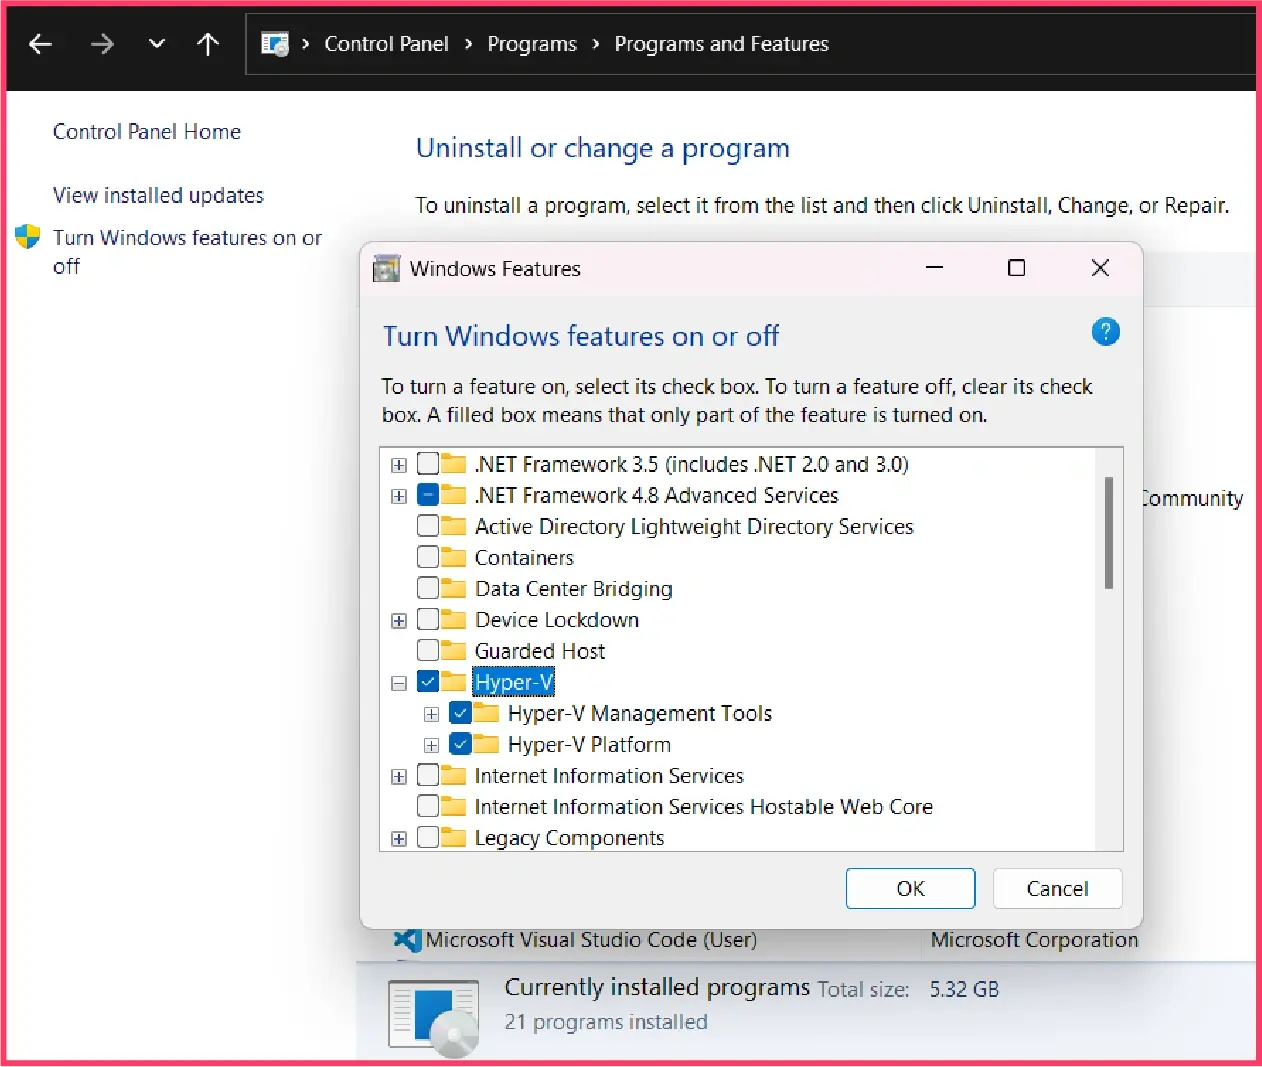Screen dimensions: 1262x1067
Task: Enable the Containers checkbox
Action: click(x=428, y=557)
